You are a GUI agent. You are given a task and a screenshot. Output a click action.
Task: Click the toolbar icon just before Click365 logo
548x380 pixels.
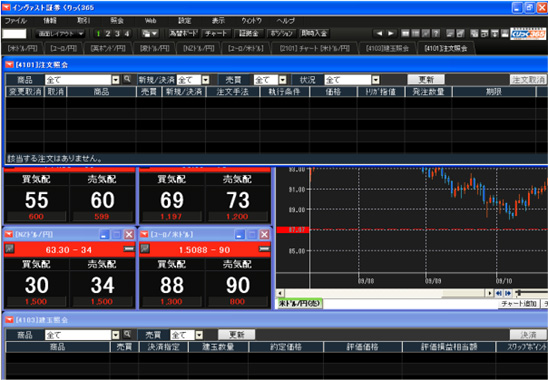pos(505,34)
